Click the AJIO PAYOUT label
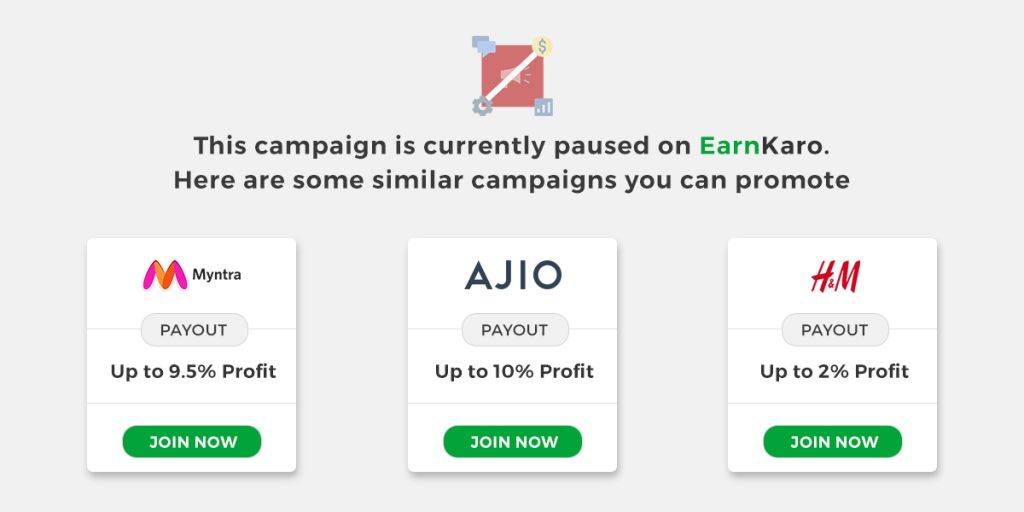 pyautogui.click(x=515, y=330)
